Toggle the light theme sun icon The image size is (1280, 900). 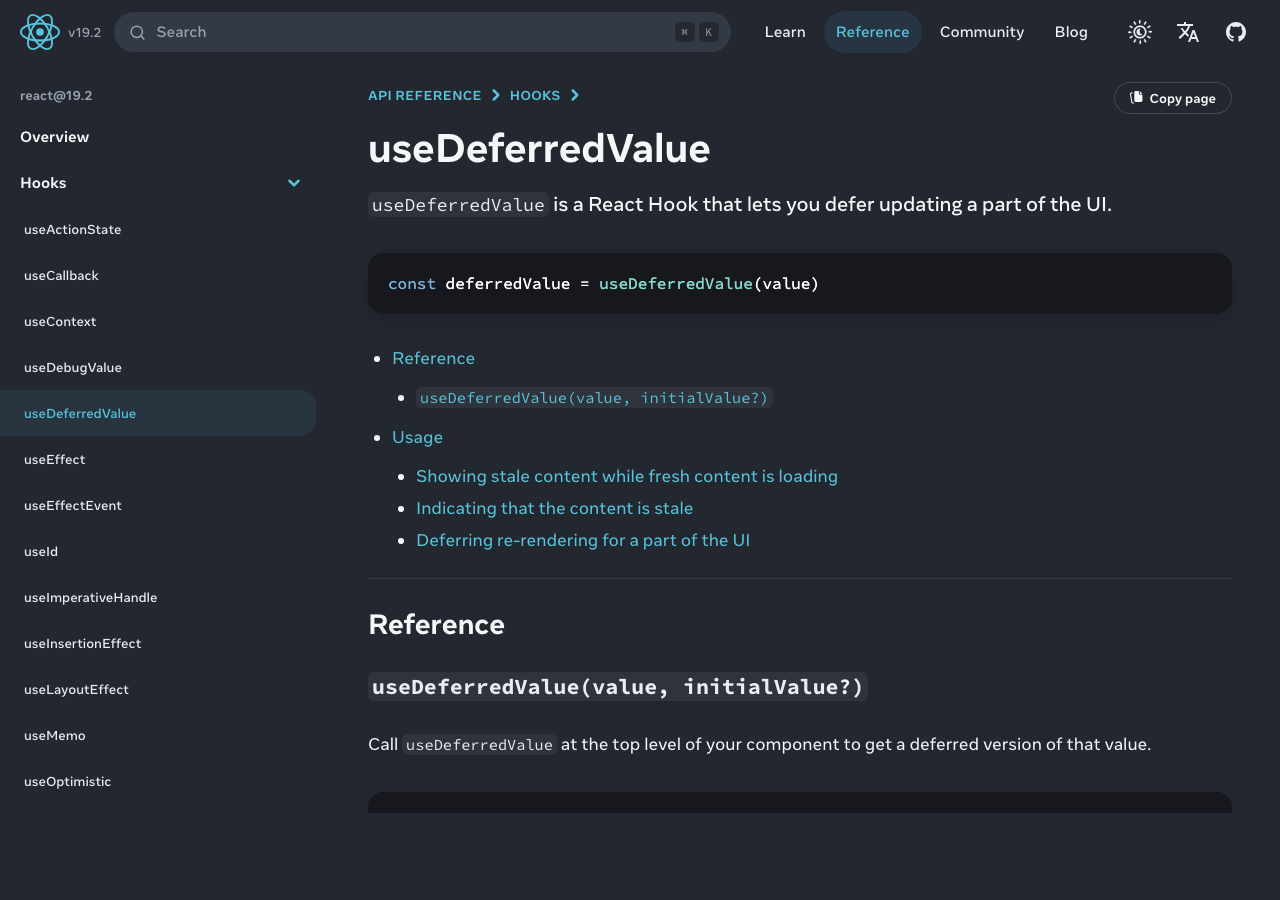point(1139,31)
